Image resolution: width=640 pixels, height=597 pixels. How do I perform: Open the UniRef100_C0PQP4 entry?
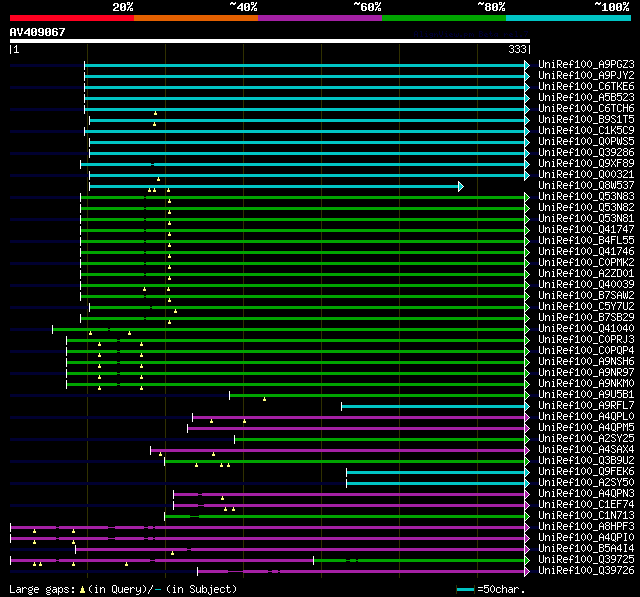tap(586, 351)
